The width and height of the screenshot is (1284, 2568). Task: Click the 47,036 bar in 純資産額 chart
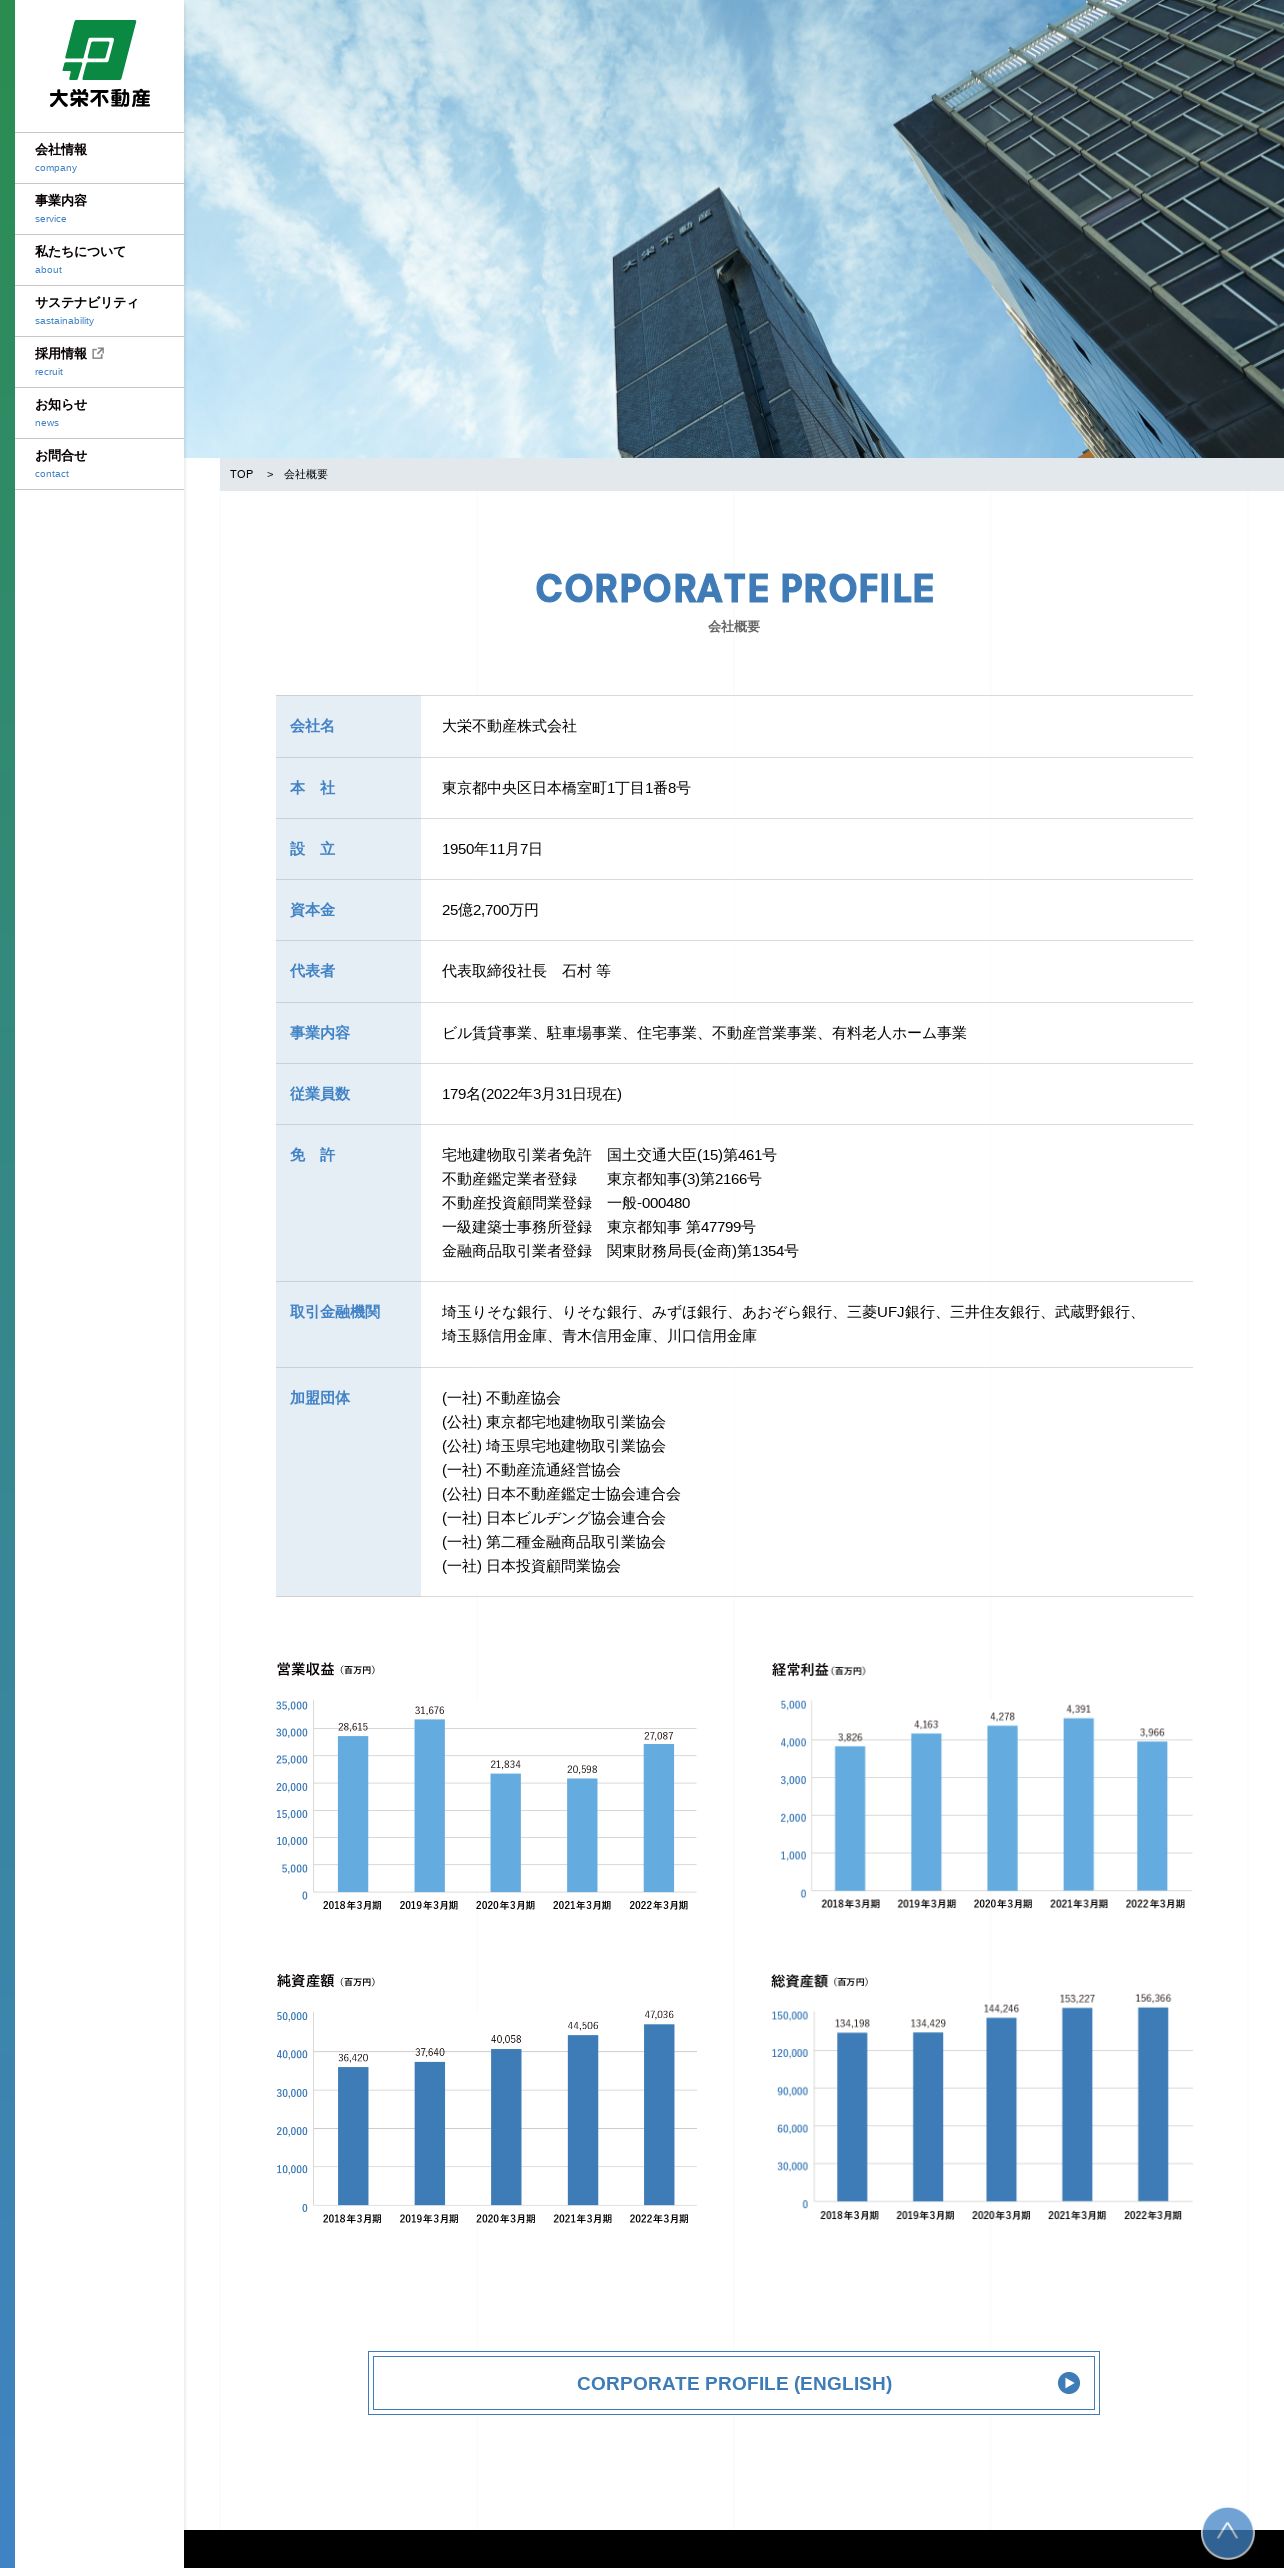point(659,2114)
